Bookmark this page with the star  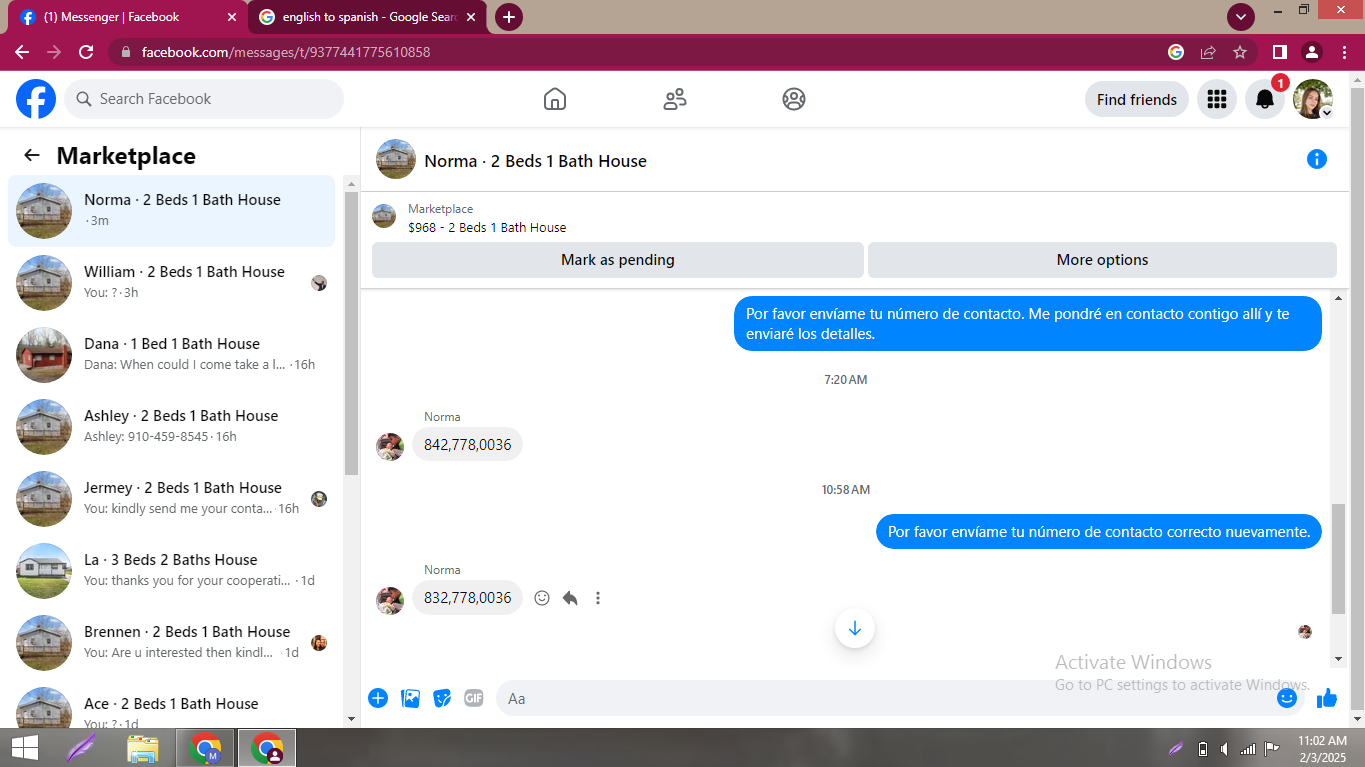click(x=1240, y=52)
